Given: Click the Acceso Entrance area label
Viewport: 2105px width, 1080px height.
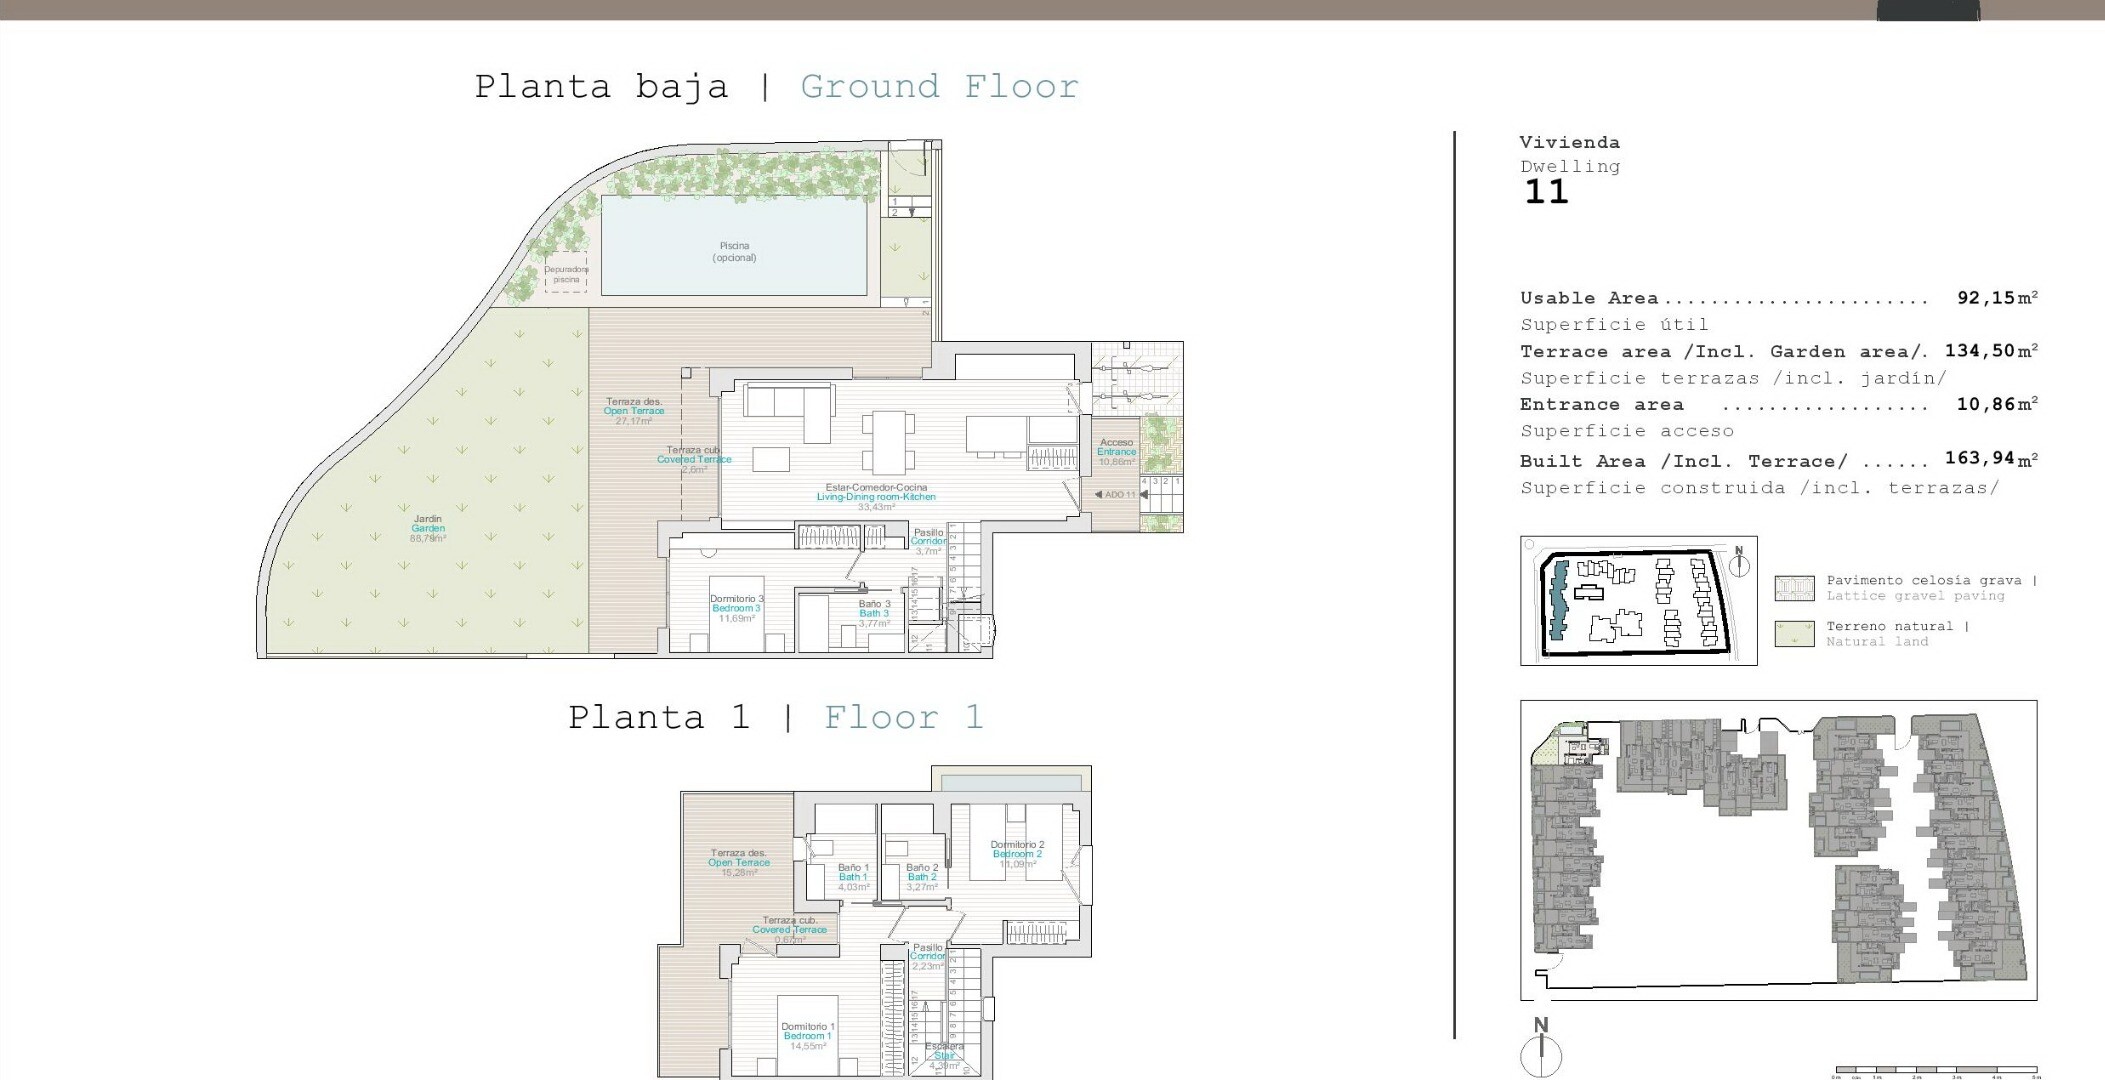Looking at the screenshot, I should 1116,447.
